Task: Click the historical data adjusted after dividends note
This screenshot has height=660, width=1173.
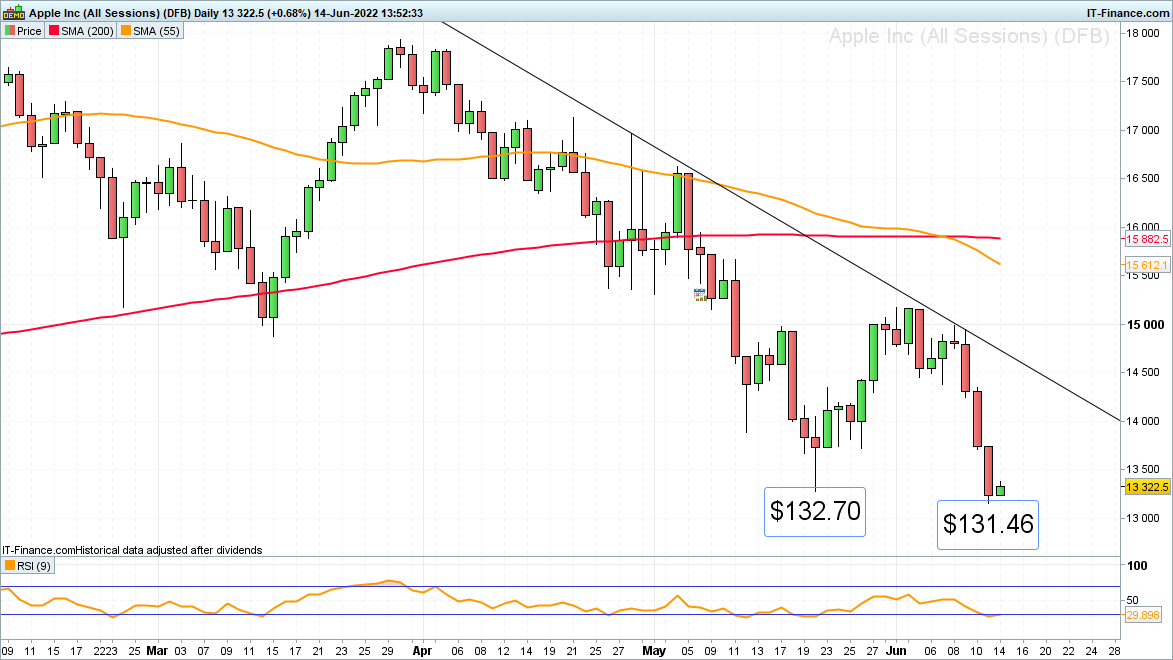Action: (x=169, y=550)
